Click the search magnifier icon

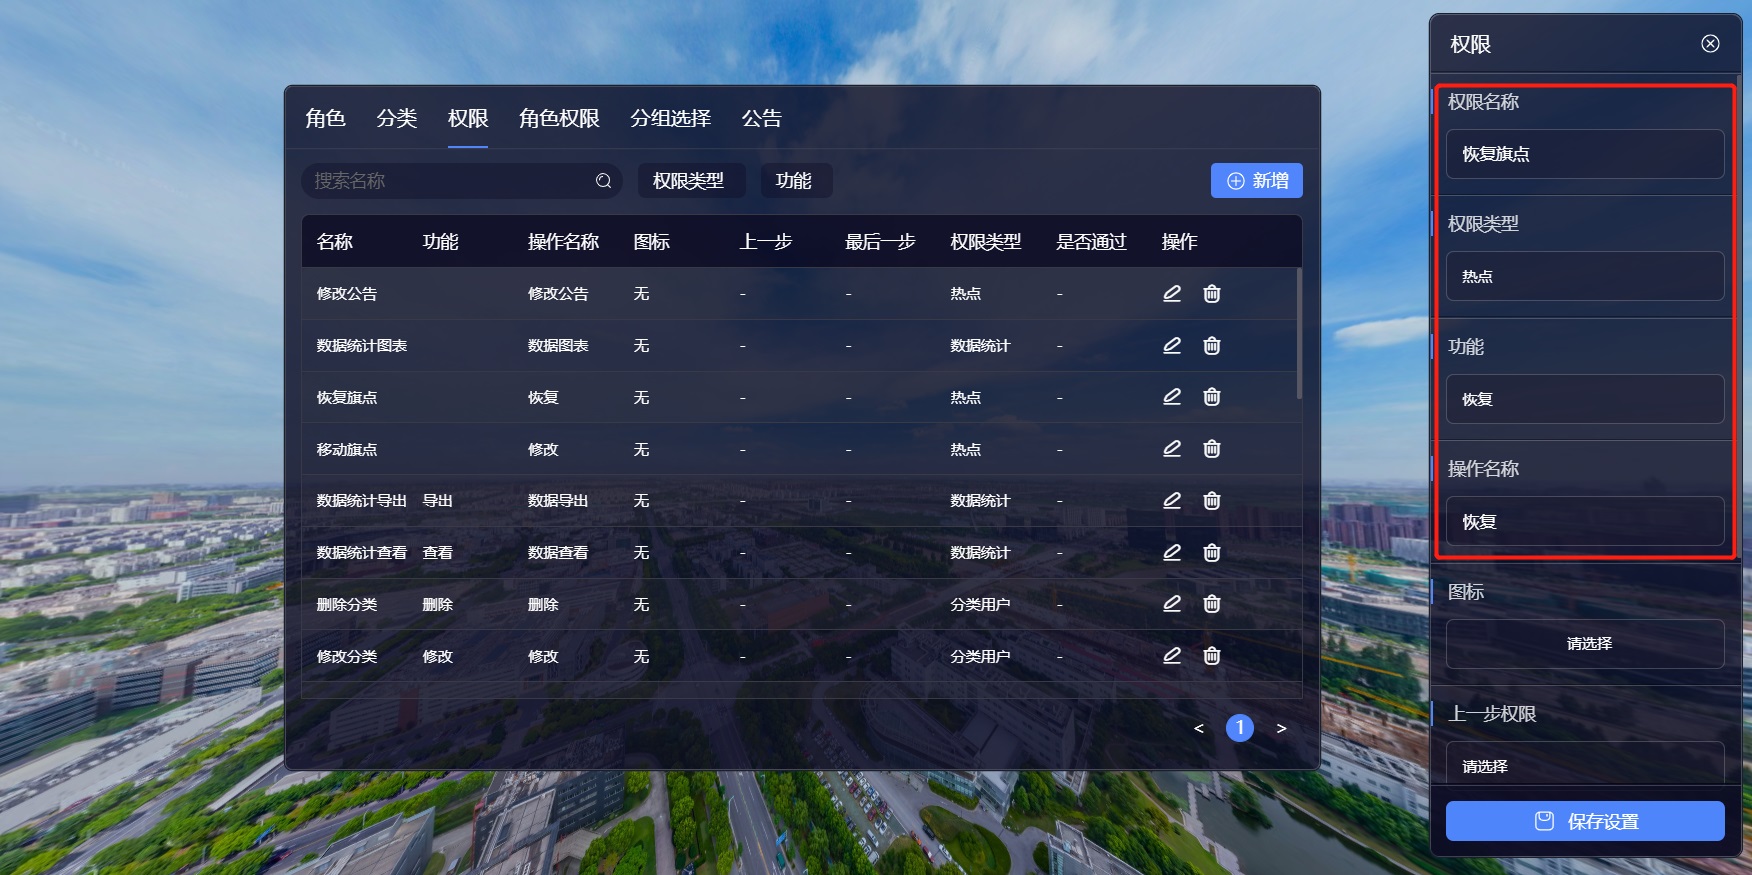pyautogui.click(x=603, y=181)
